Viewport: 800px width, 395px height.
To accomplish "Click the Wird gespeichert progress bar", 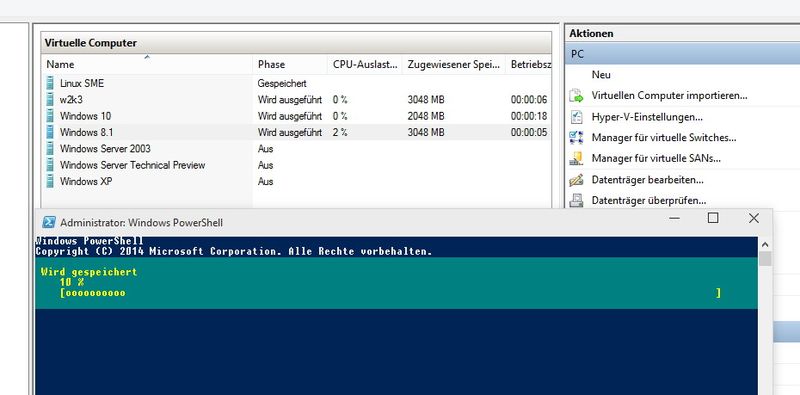I will (x=390, y=293).
